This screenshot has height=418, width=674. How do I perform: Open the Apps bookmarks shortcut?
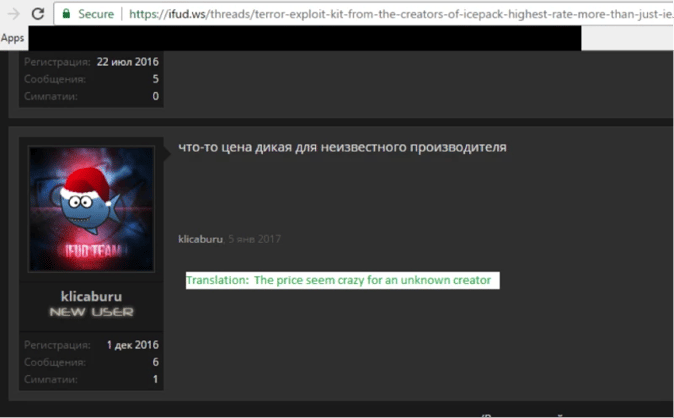(x=13, y=38)
